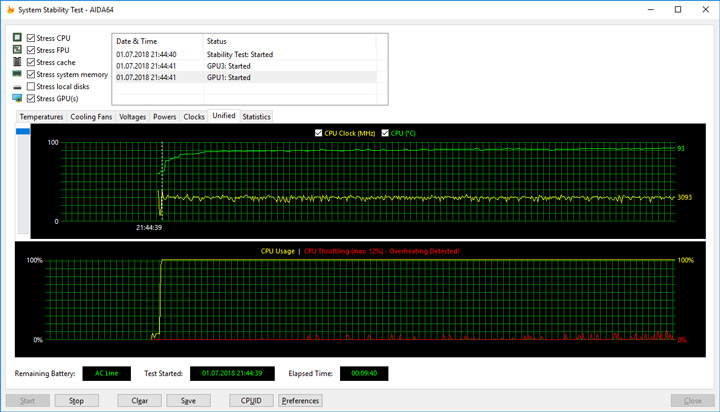The width and height of the screenshot is (720, 412).
Task: Select log row 'Stability Test: Started'
Action: 244,54
